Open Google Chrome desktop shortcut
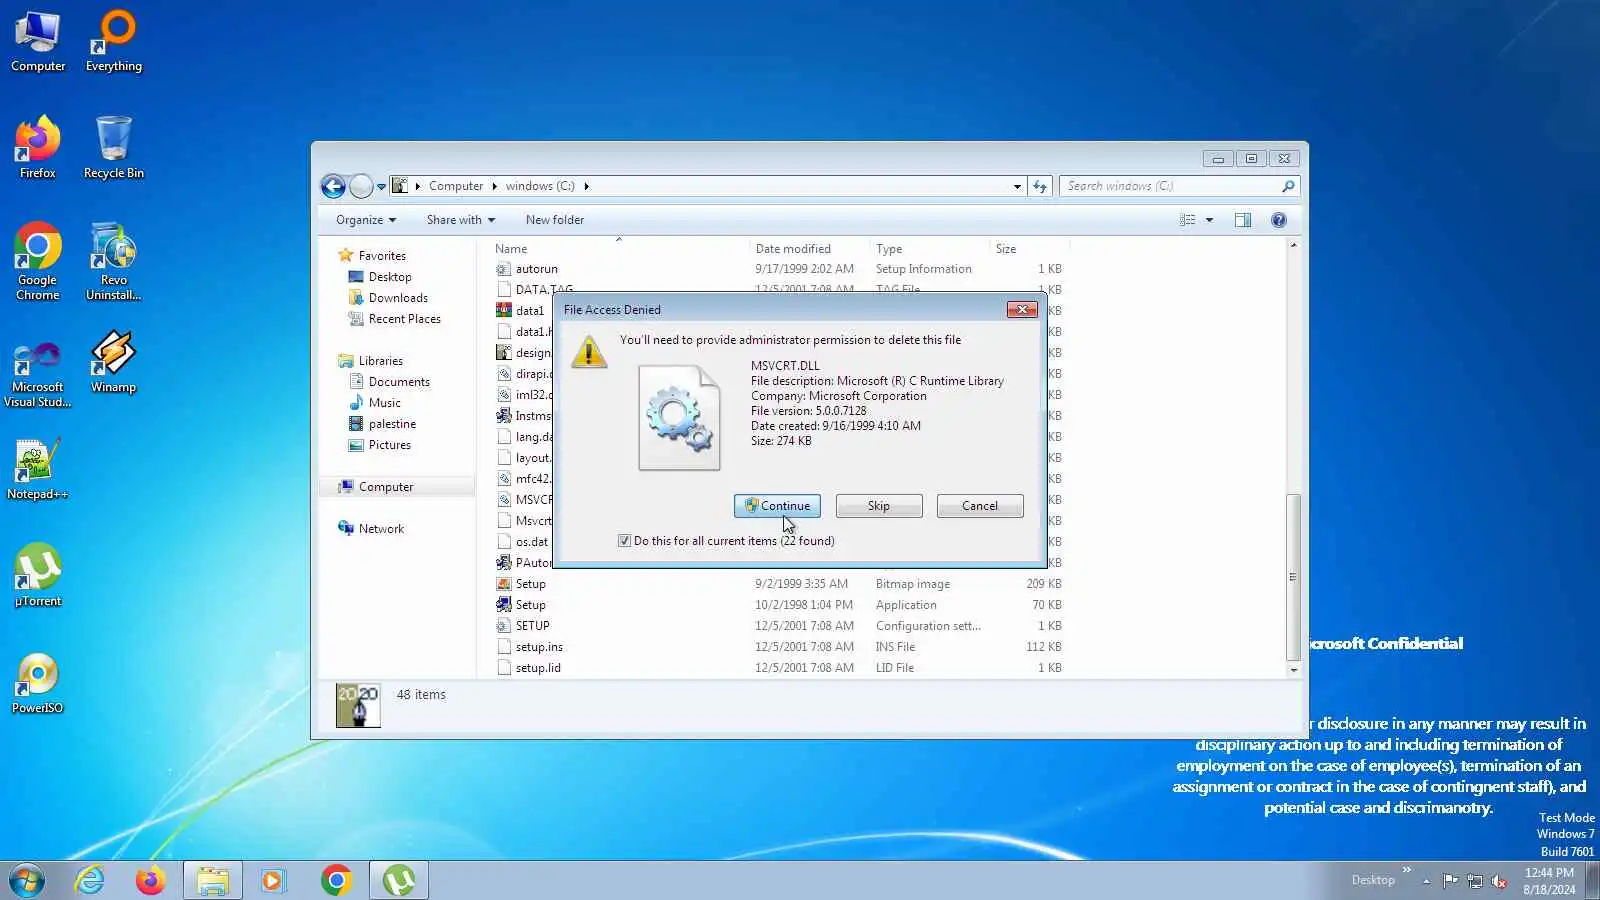This screenshot has height=900, width=1600. pos(38,261)
